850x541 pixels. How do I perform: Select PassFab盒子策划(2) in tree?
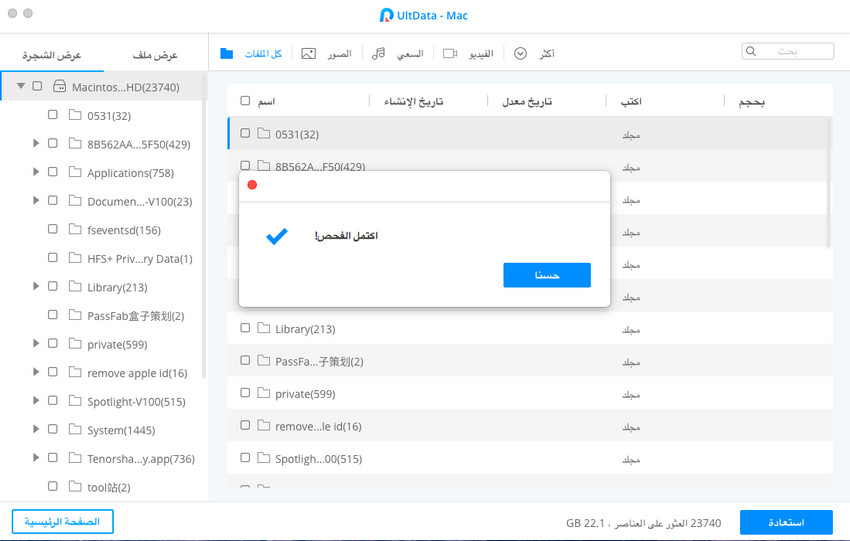pyautogui.click(x=136, y=315)
